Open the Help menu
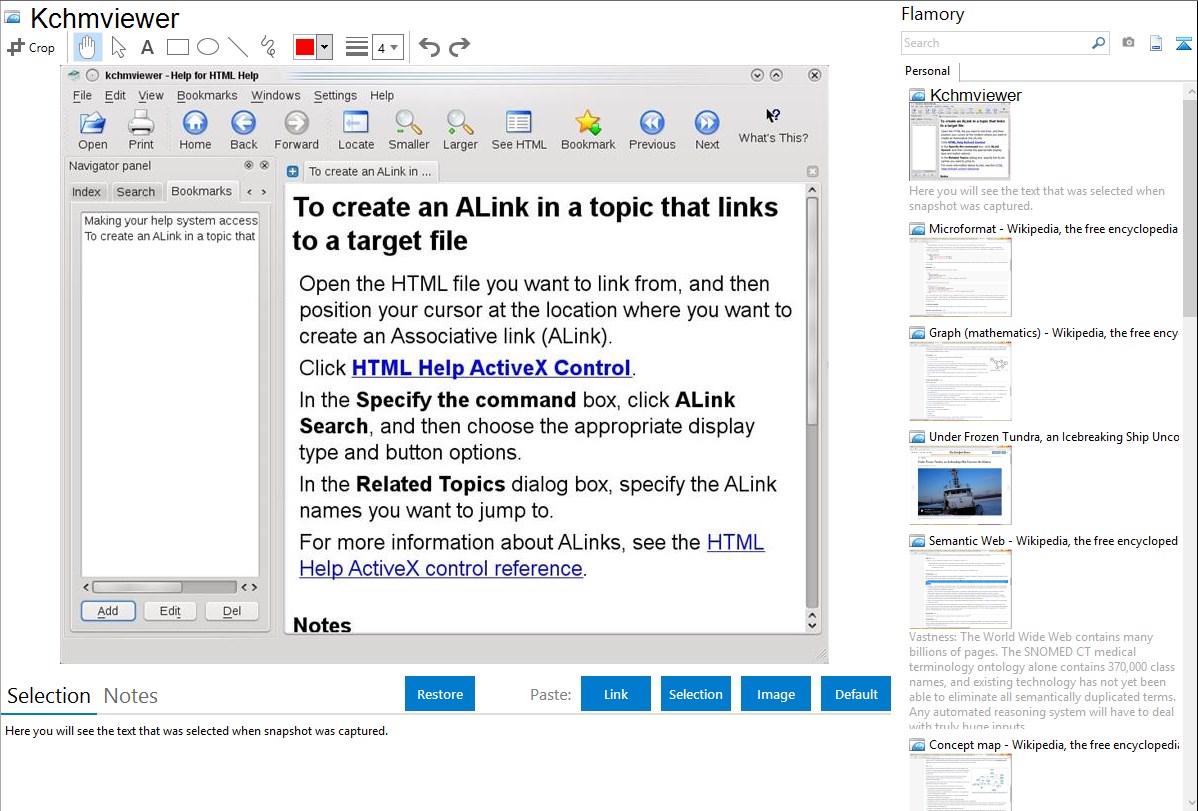 [382, 96]
